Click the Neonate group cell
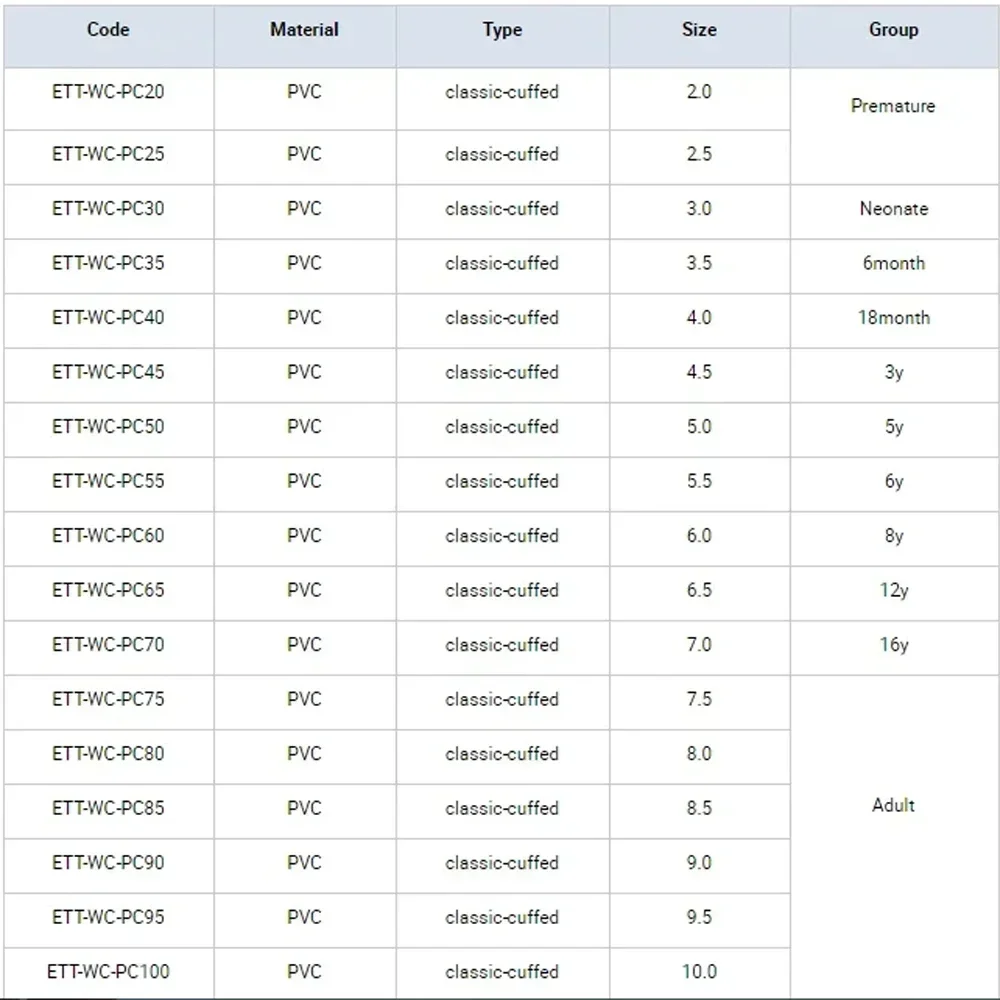This screenshot has width=1000, height=1000. click(893, 209)
